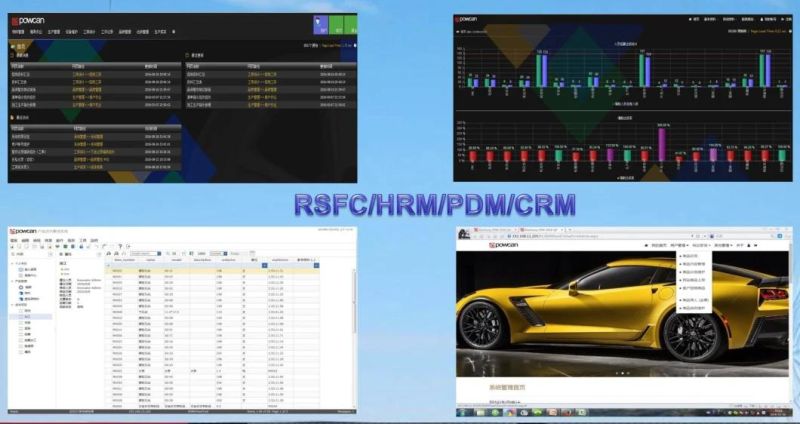The height and width of the screenshot is (424, 800).
Task: Choose the bottommost entry in the open dropdown menu
Action: 694,308
